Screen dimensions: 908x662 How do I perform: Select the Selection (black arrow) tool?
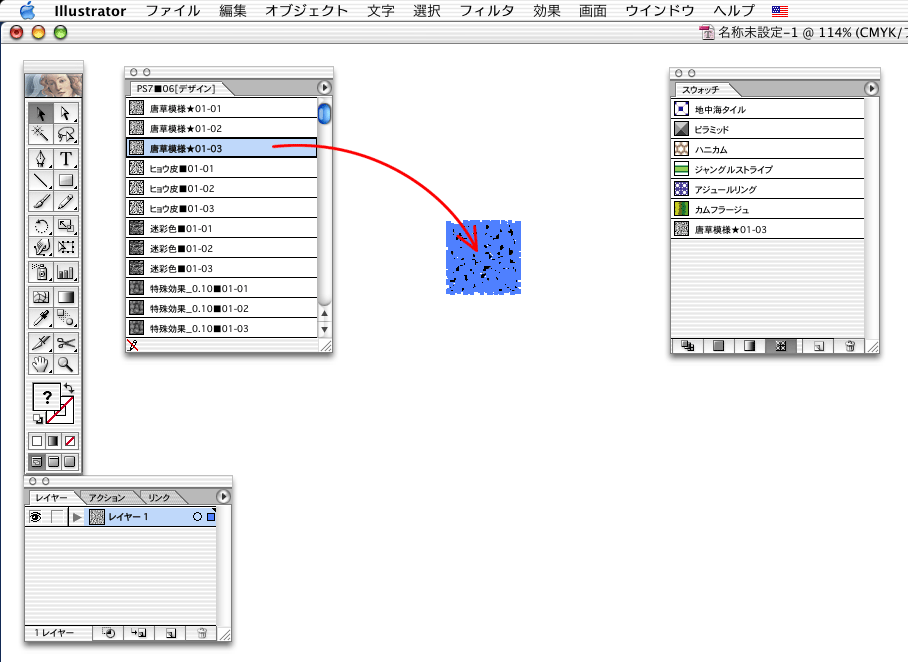point(41,113)
